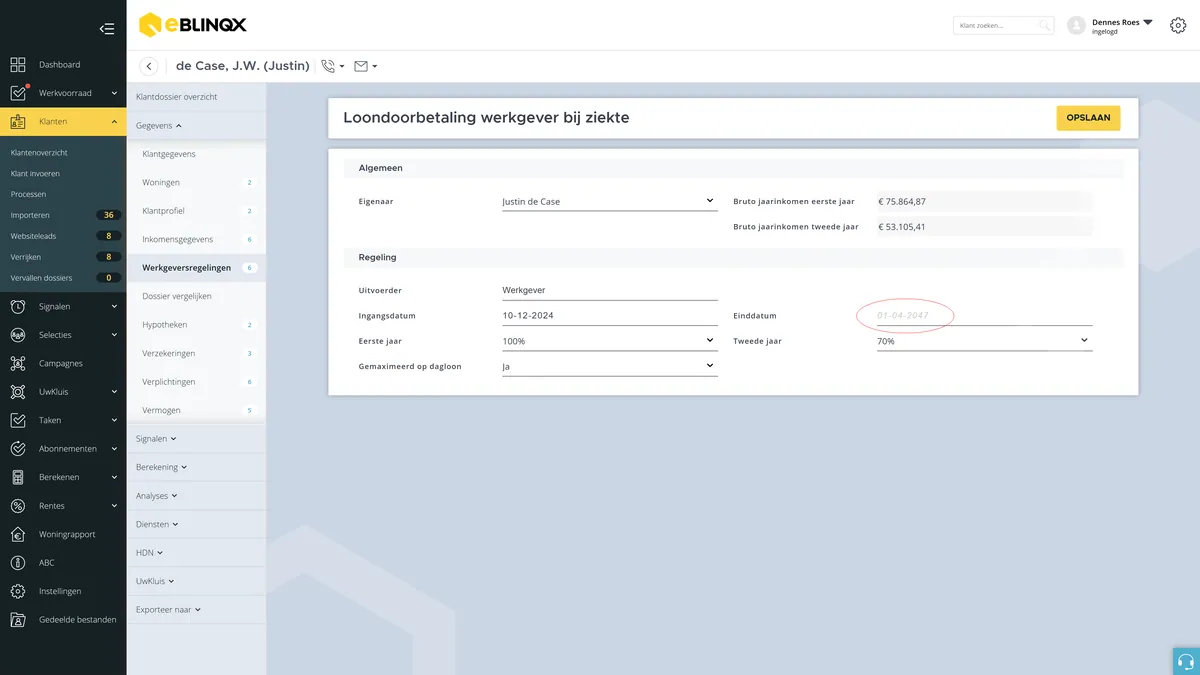Click the back arrow beside client name
Image resolution: width=1200 pixels, height=675 pixels.
pyautogui.click(x=149, y=66)
